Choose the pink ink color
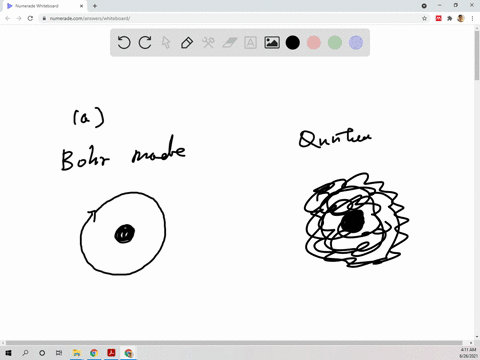The width and height of the screenshot is (480, 360). click(x=314, y=43)
